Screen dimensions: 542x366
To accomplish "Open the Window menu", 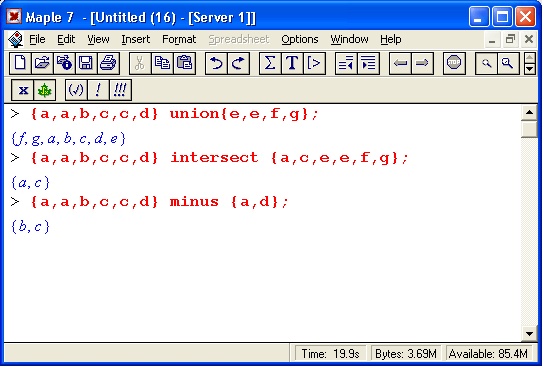I will click(x=349, y=39).
